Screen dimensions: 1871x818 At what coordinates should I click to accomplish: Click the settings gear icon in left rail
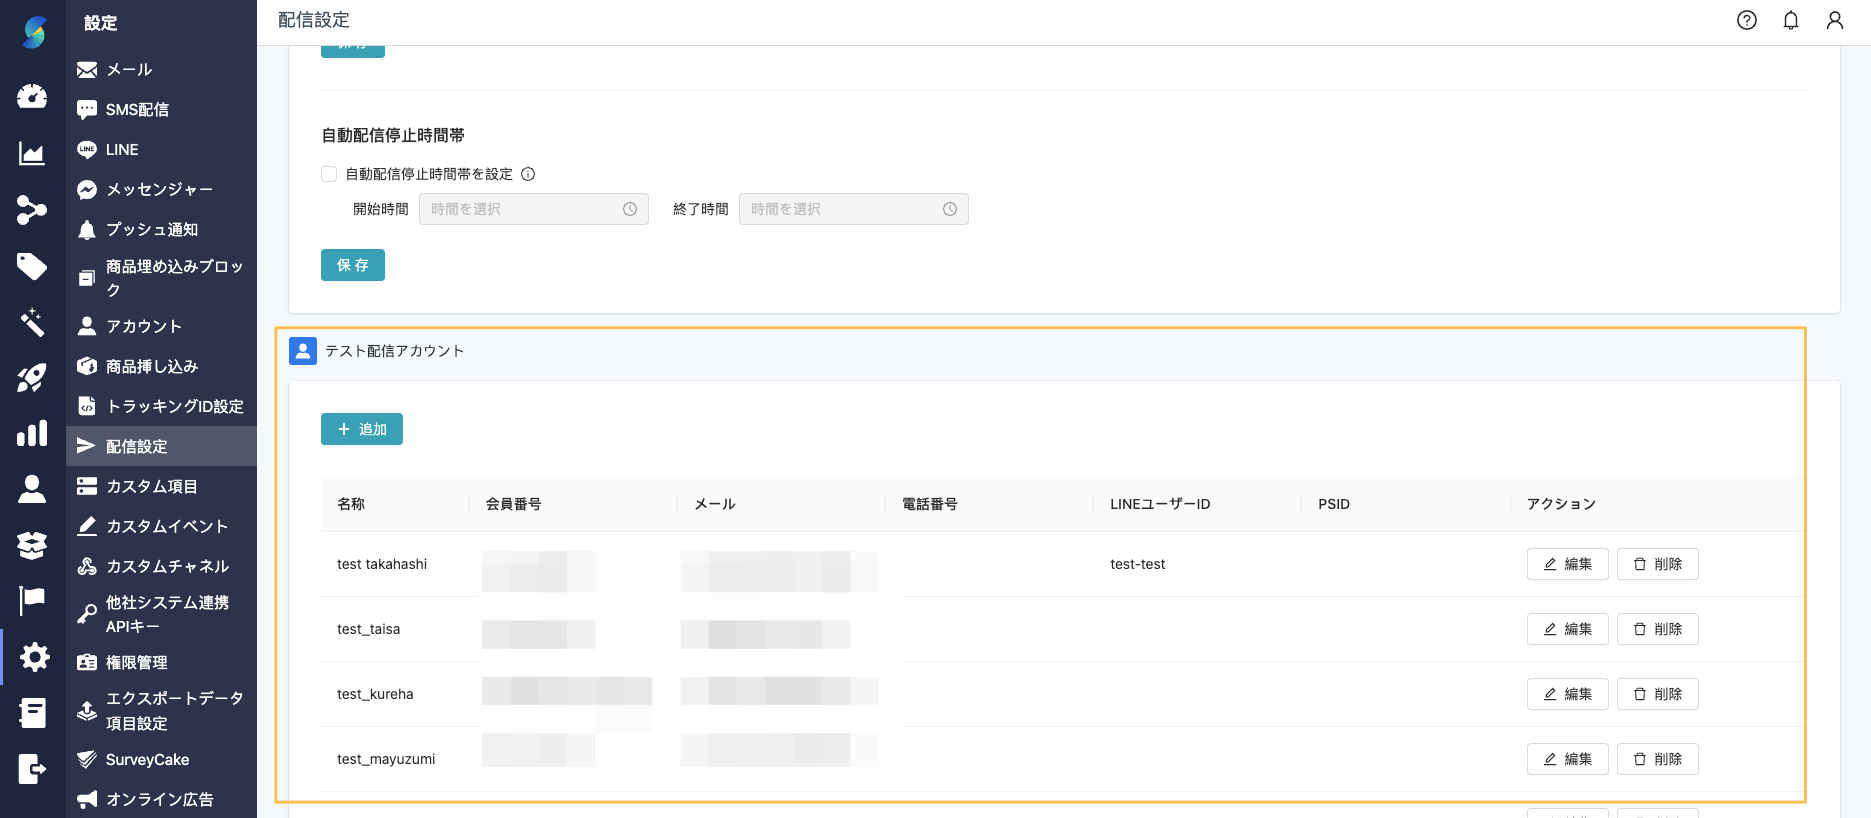[x=34, y=657]
